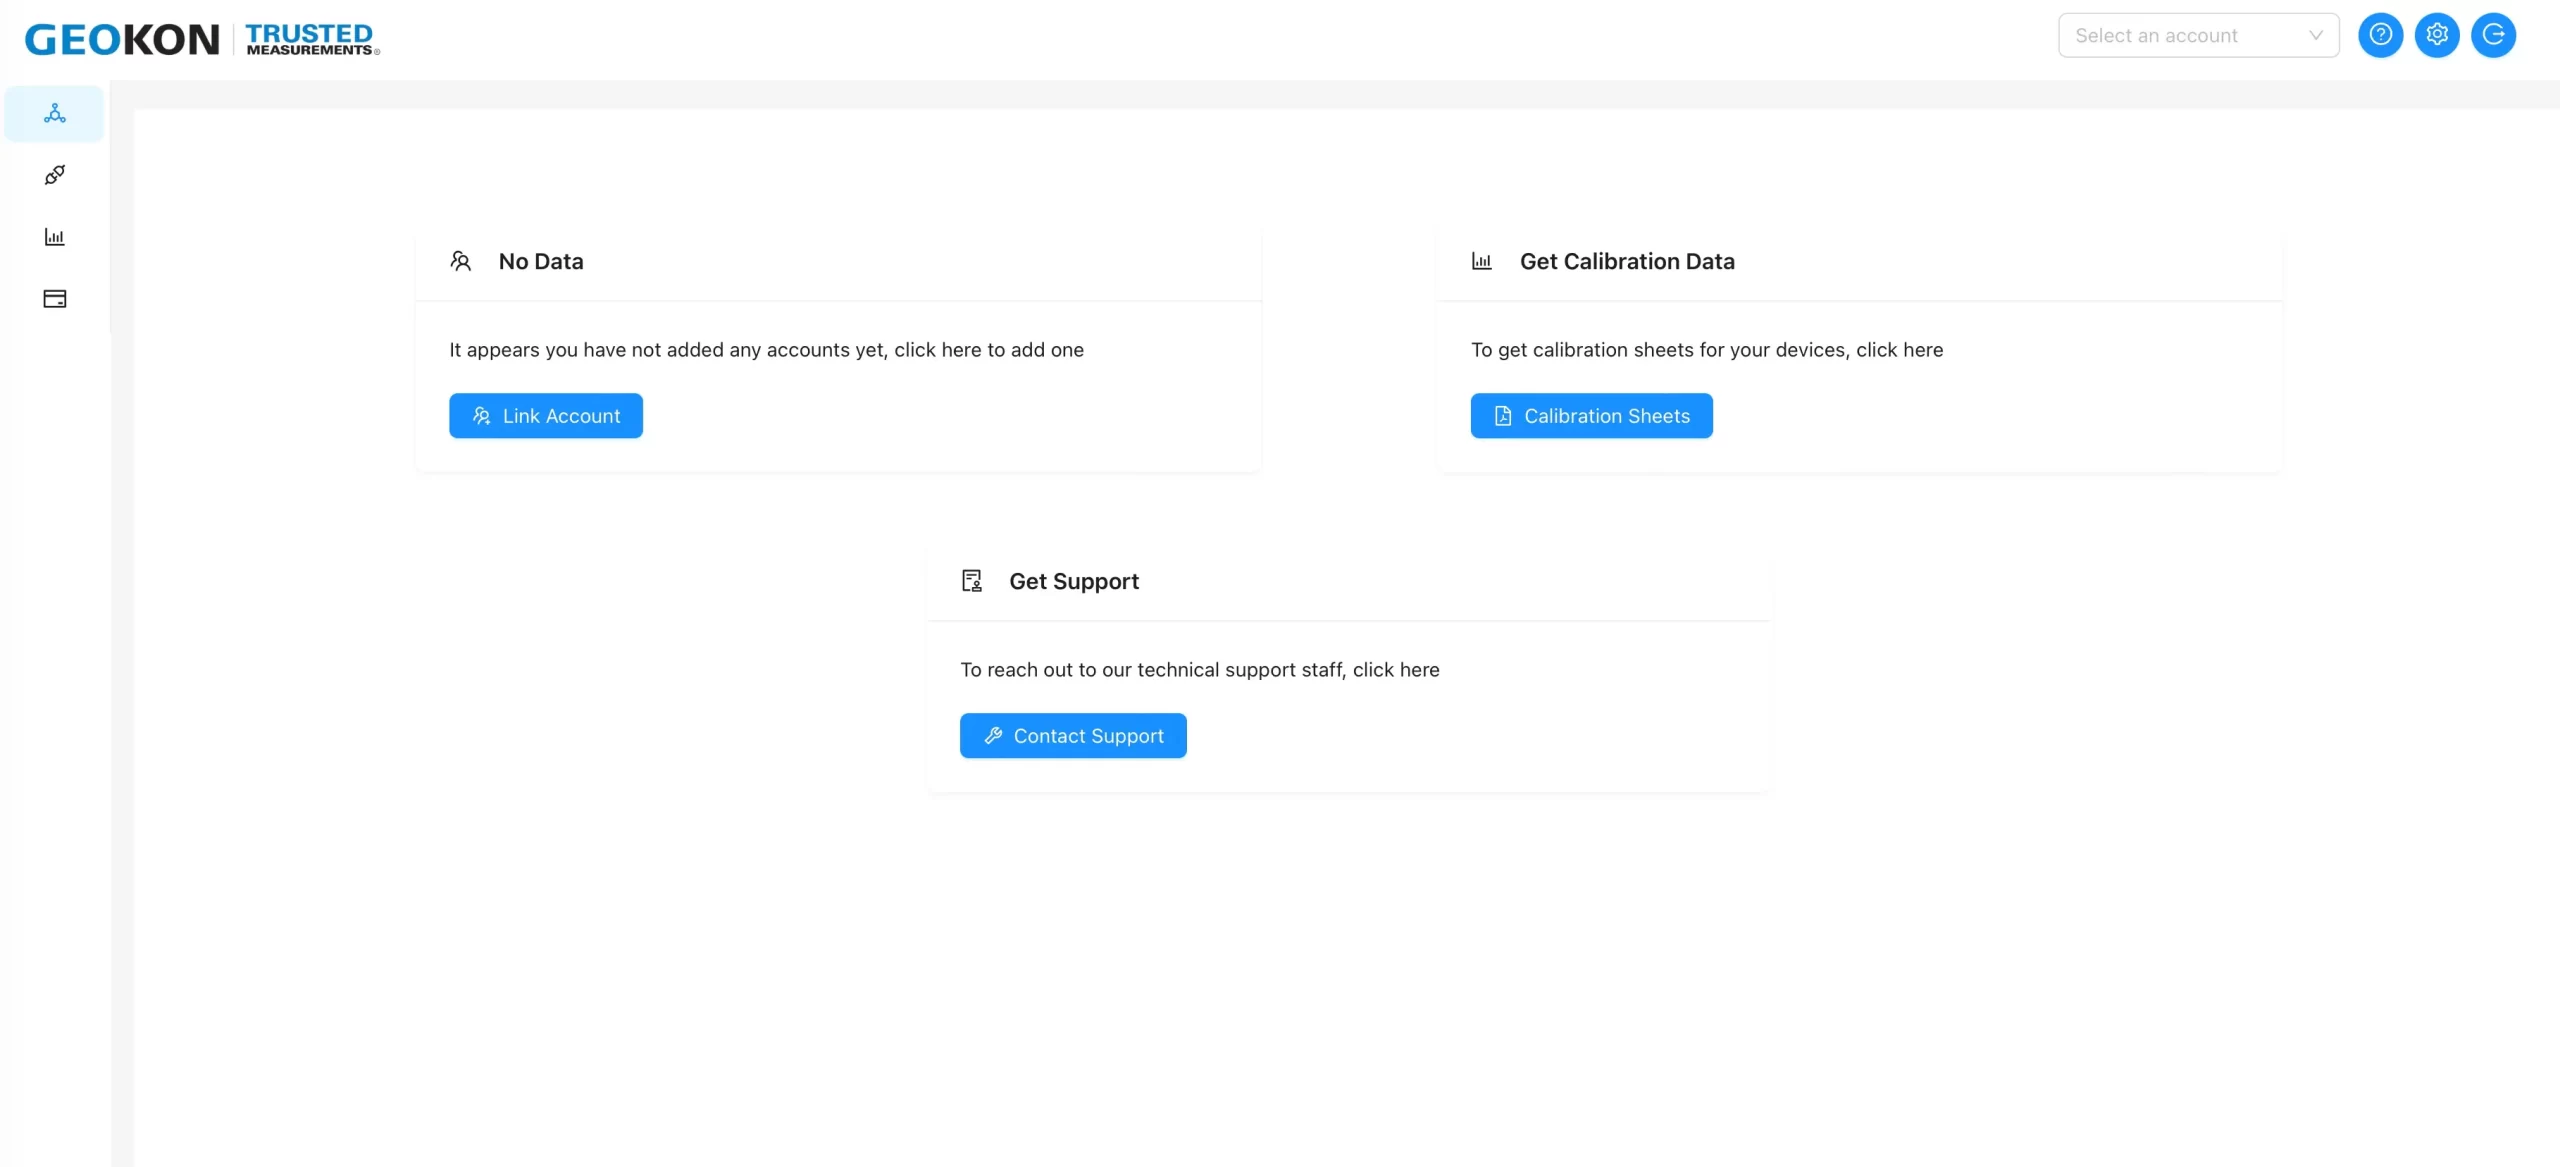This screenshot has width=2560, height=1167.
Task: Click chart icon beside Get Calibration Data
Action: (1481, 261)
